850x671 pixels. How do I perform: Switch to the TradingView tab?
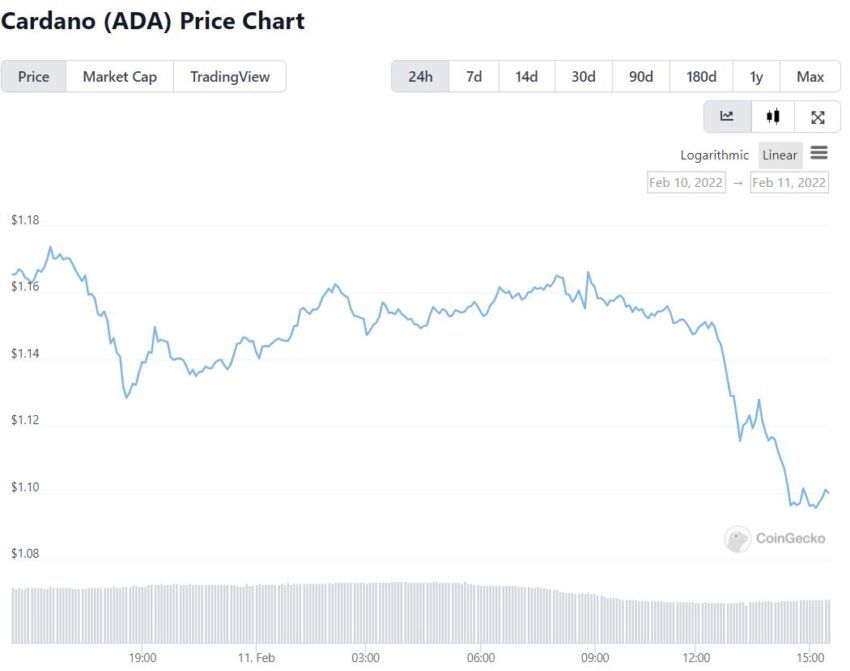230,76
